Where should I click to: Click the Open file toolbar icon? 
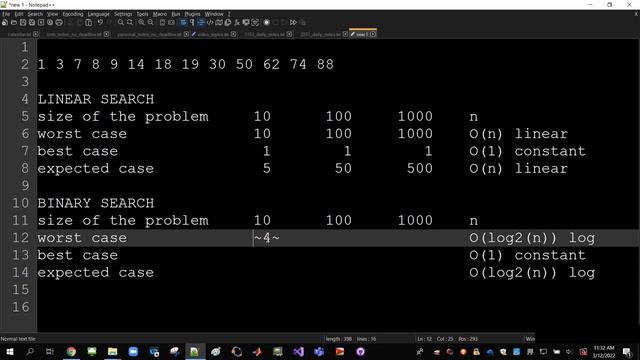coord(14,23)
